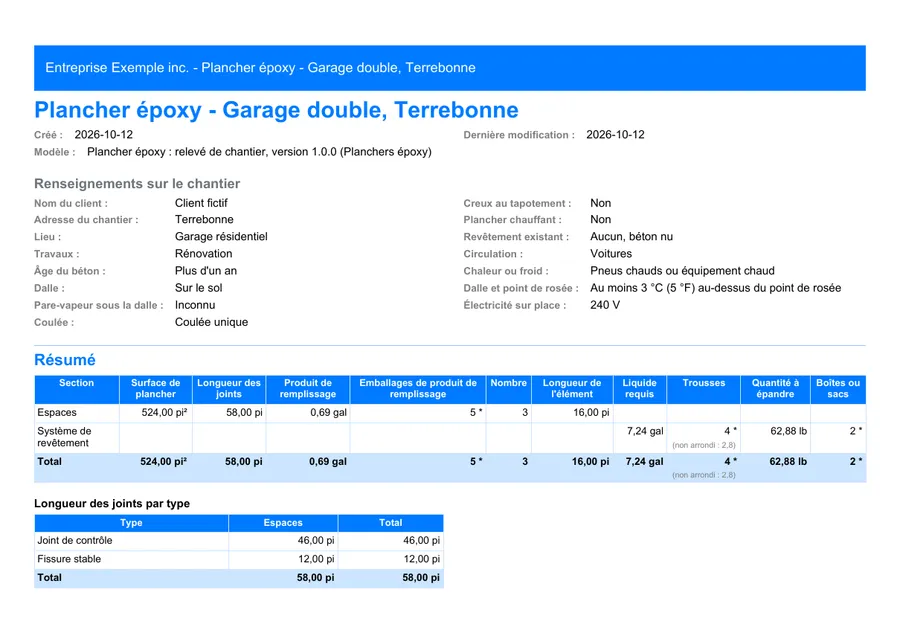Select the date next to 'Dernière modification :'
This screenshot has height=633, width=900.
point(615,135)
